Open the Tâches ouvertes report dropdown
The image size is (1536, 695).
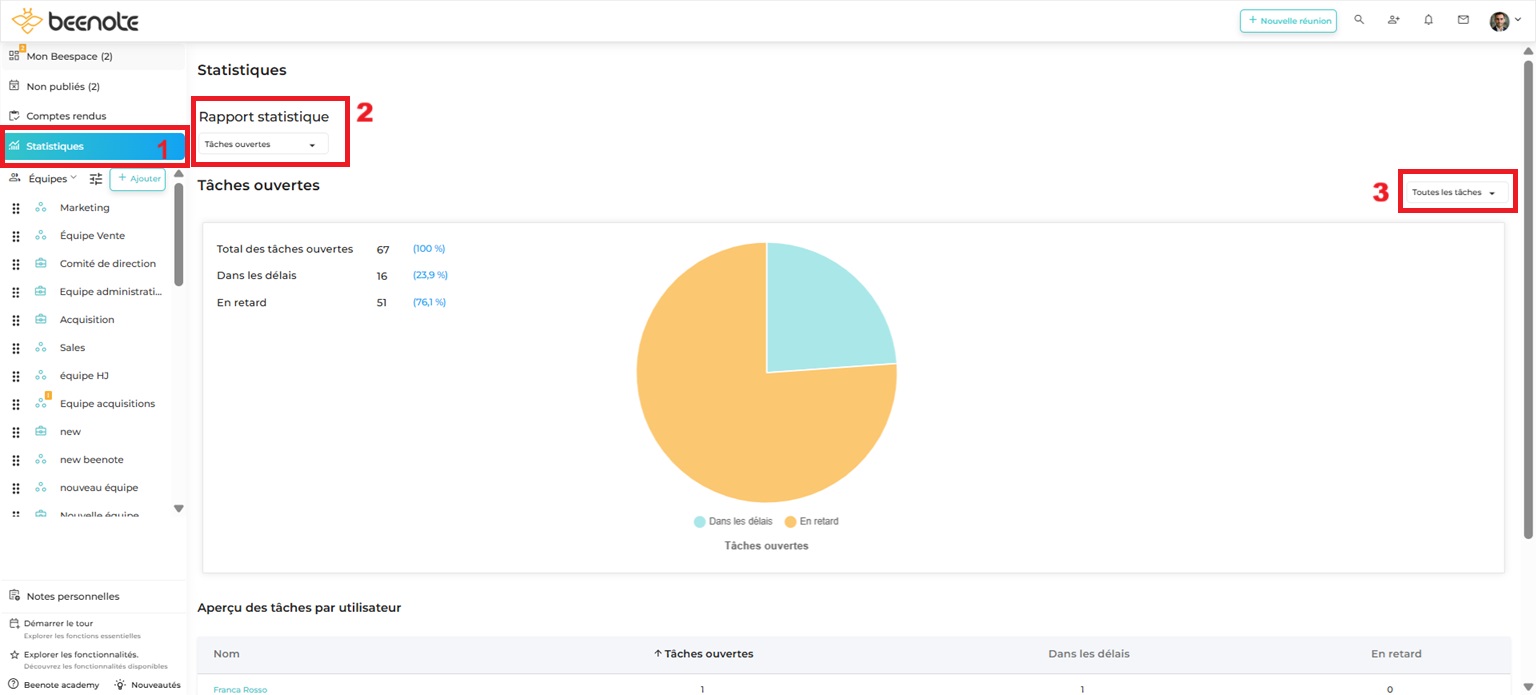tap(264, 143)
